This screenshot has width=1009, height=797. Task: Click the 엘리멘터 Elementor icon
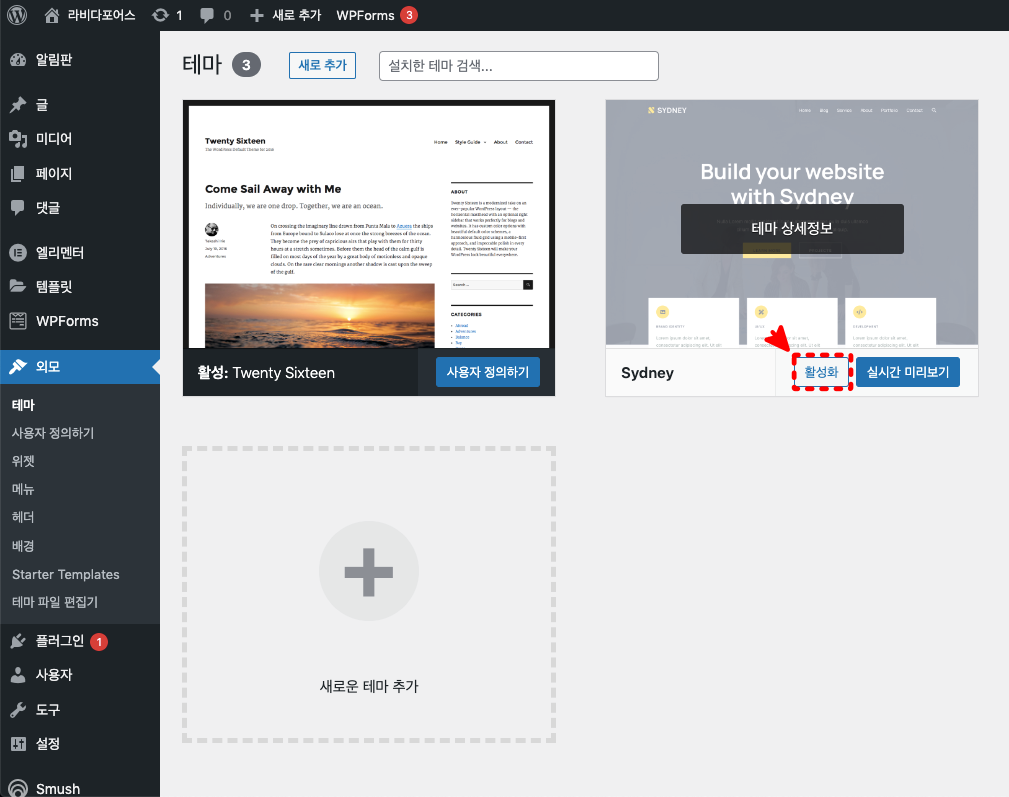[18, 252]
